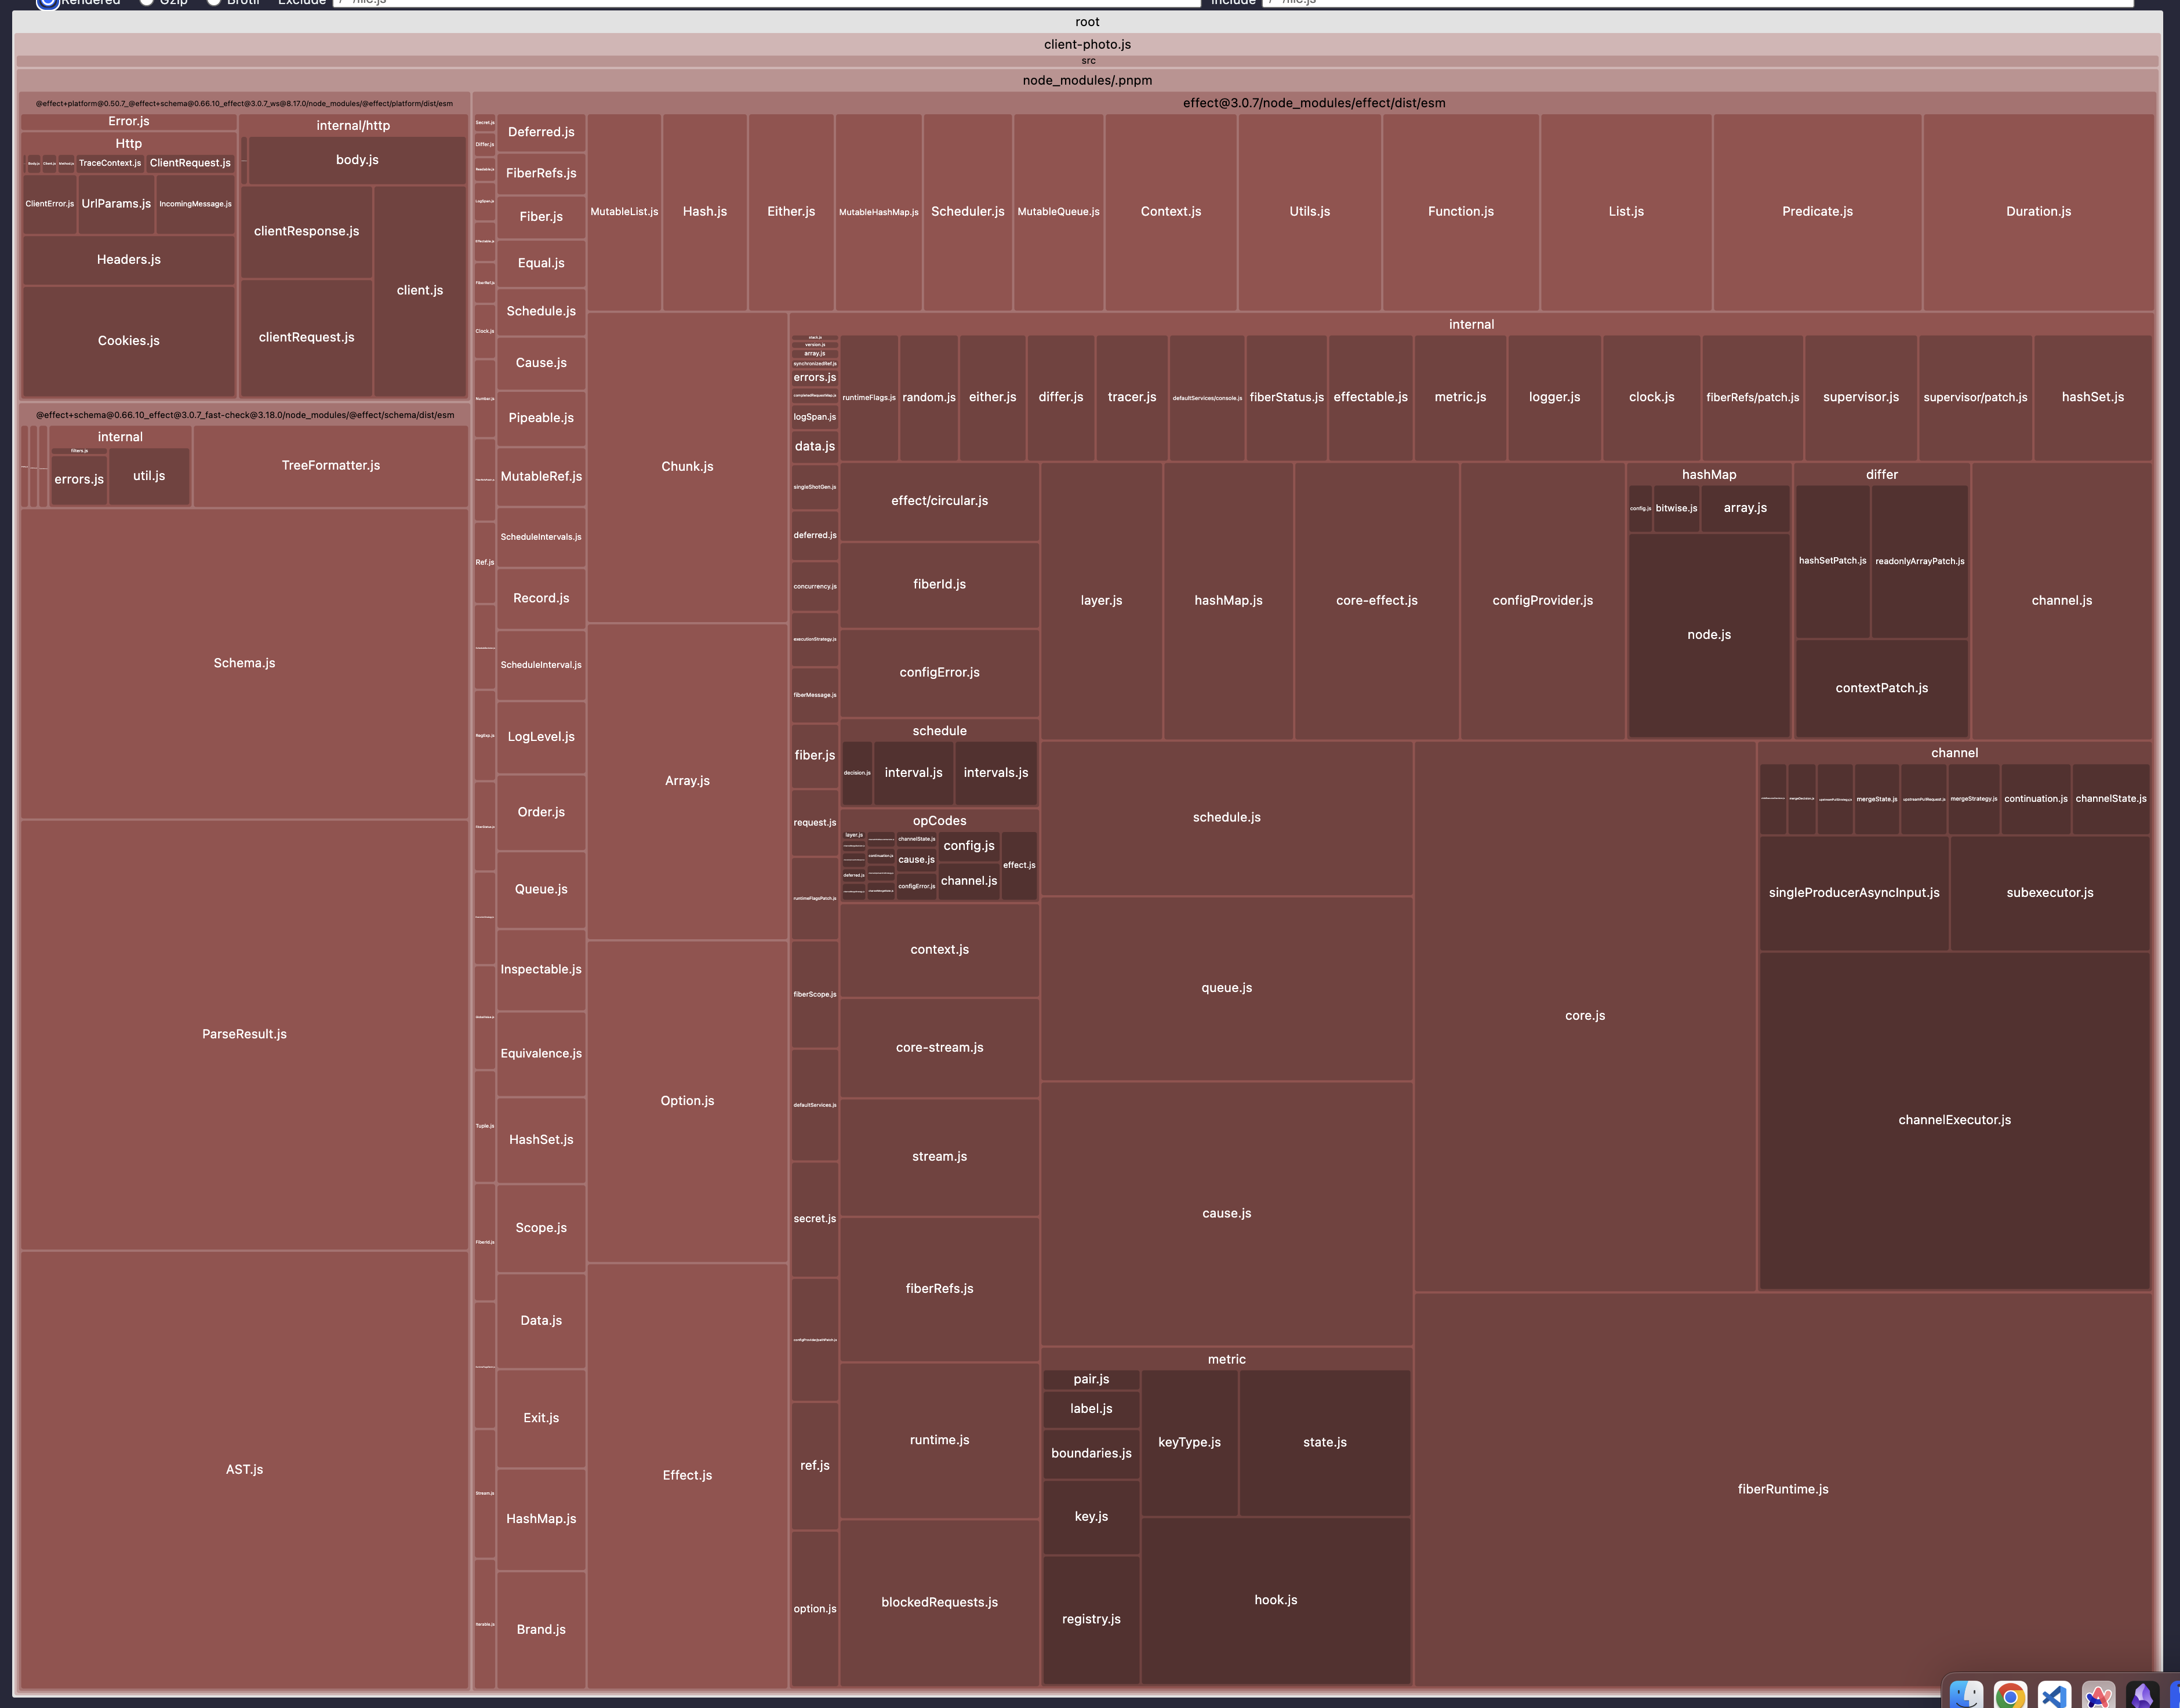The image size is (2180, 1708).
Task: Open the Arc browser dock icon
Action: (x=2098, y=1696)
